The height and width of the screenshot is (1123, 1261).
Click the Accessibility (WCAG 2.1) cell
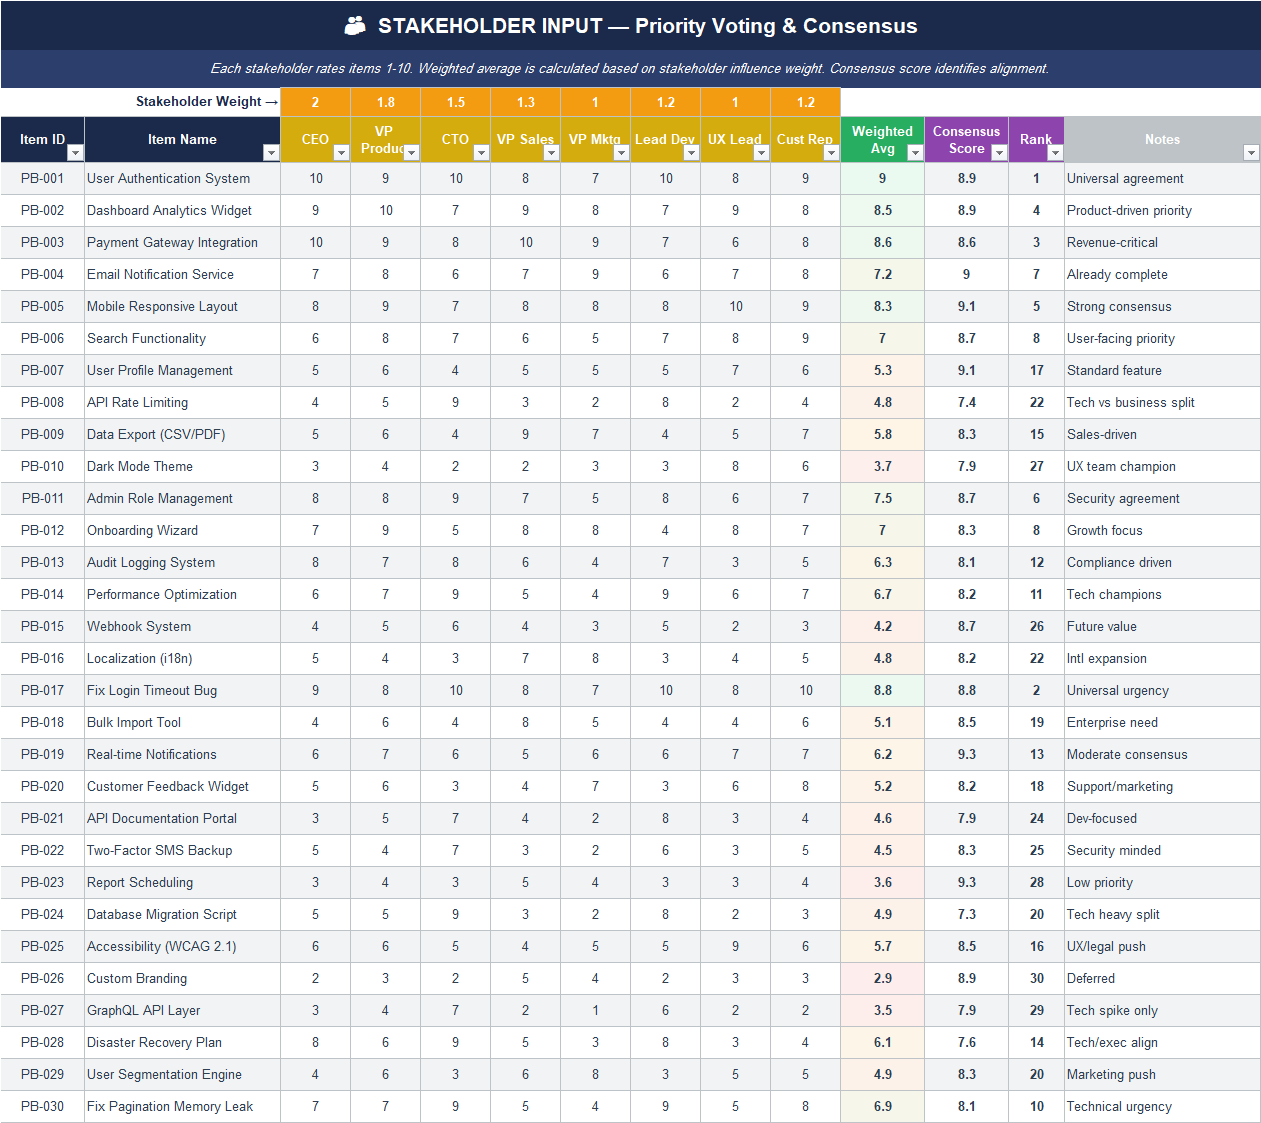click(x=182, y=946)
